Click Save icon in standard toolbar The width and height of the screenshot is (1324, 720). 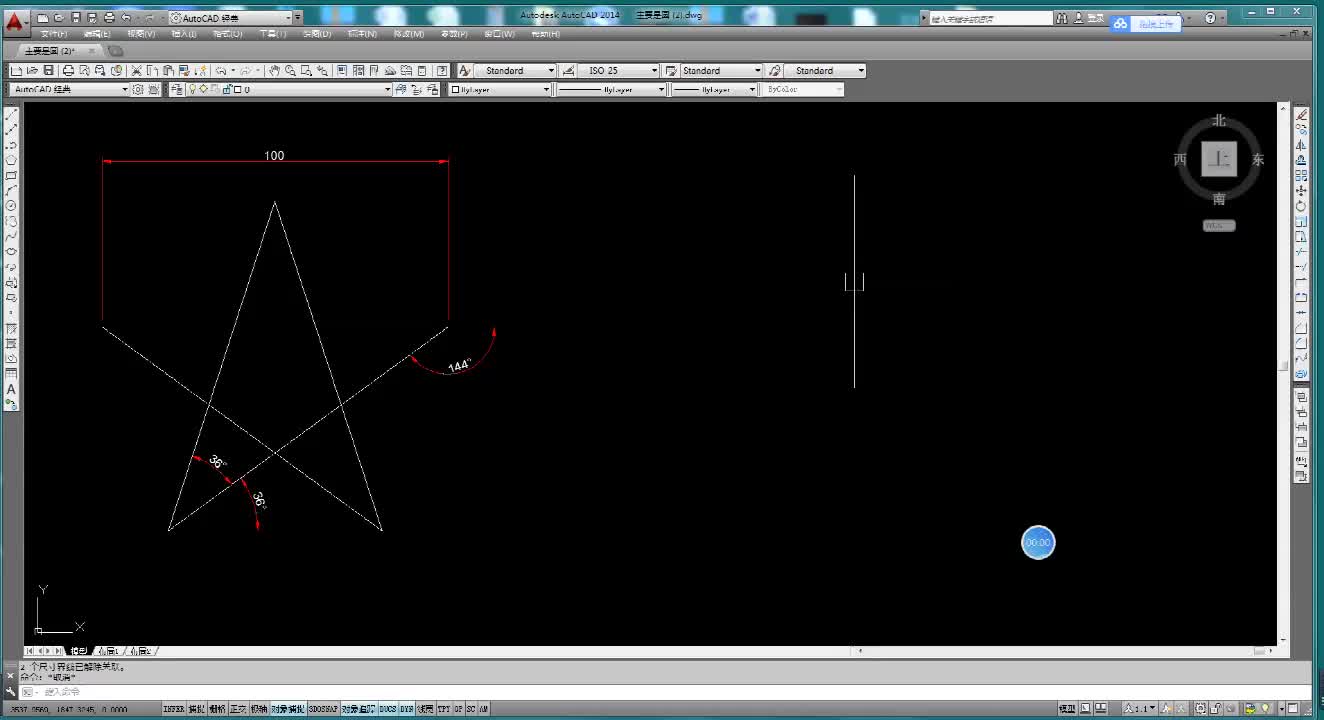point(49,70)
